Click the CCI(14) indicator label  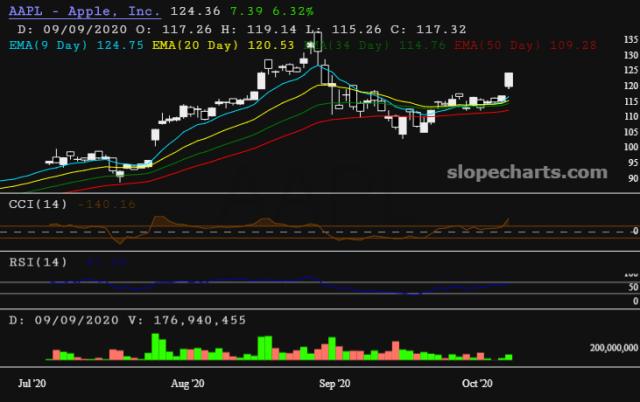pyautogui.click(x=38, y=204)
